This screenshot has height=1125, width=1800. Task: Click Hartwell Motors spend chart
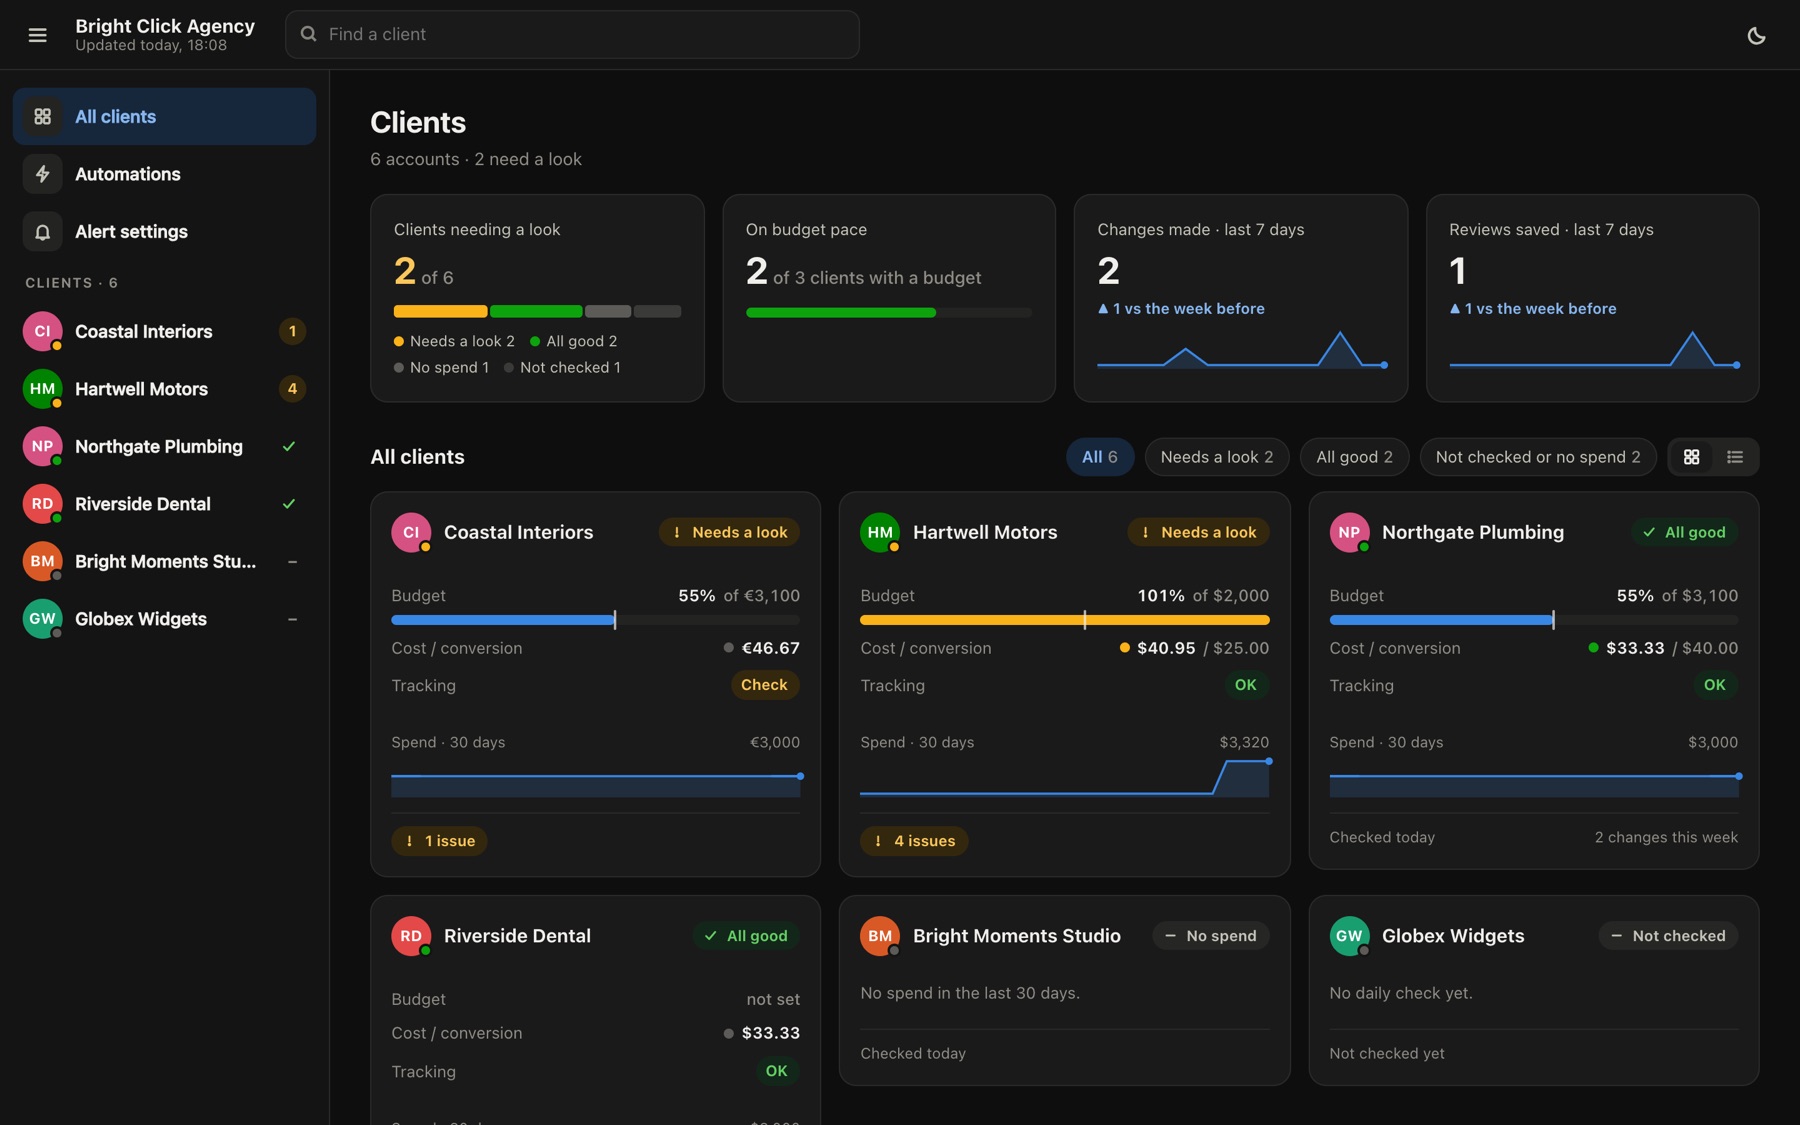coord(1064,778)
